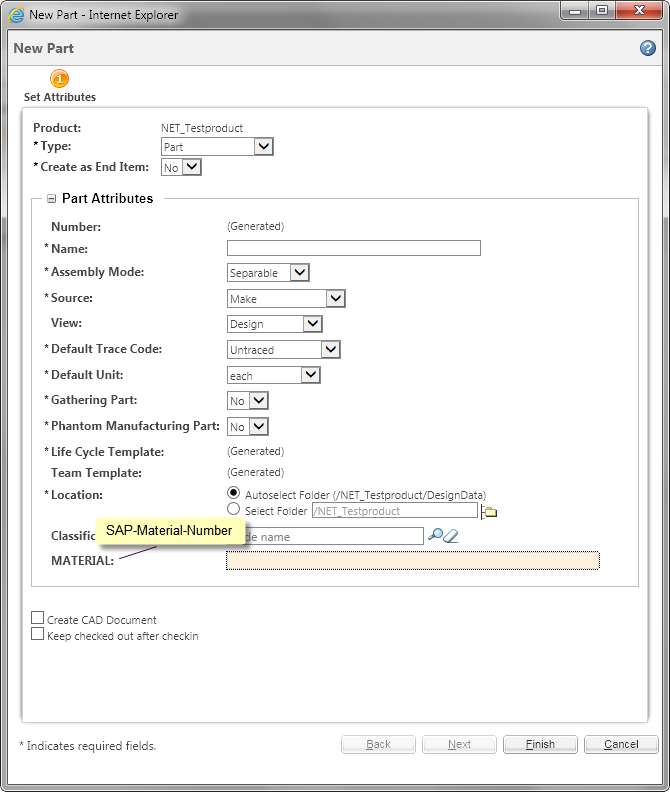Open the Assembly Mode dropdown

[x=268, y=272]
